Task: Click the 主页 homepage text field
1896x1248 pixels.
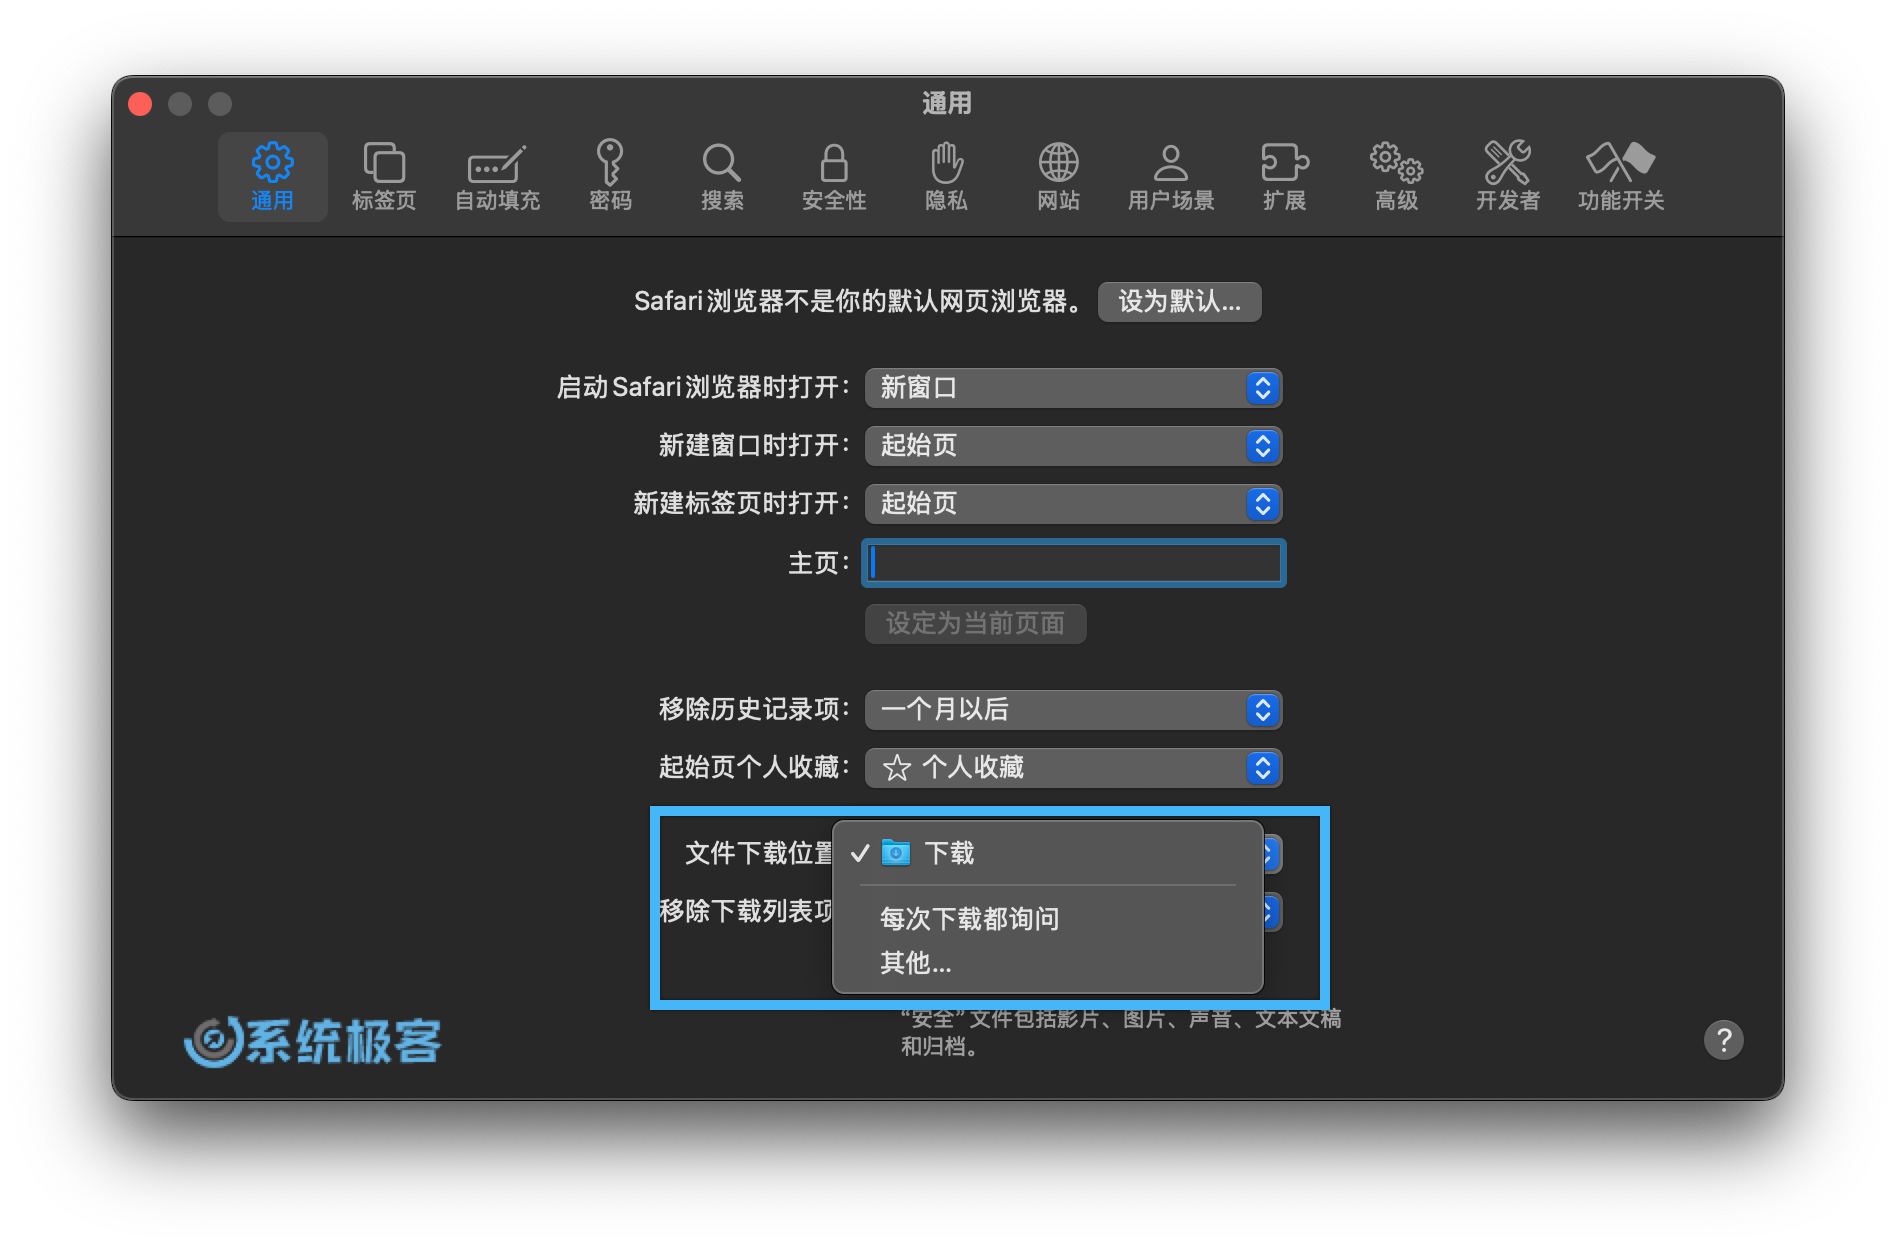Action: (x=1073, y=563)
